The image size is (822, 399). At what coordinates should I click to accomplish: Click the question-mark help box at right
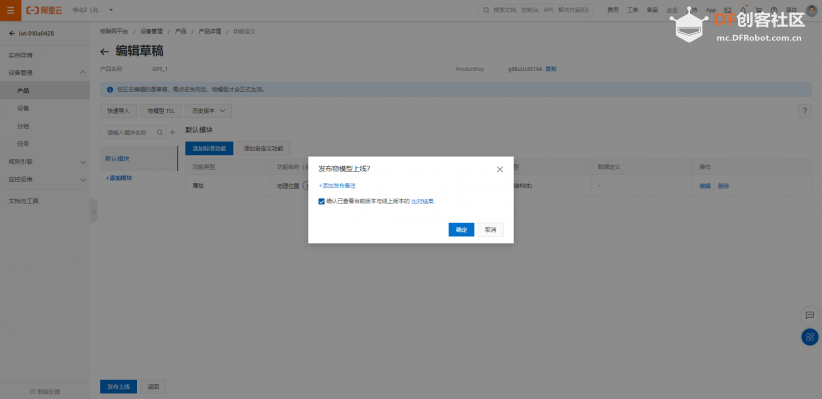click(x=804, y=111)
